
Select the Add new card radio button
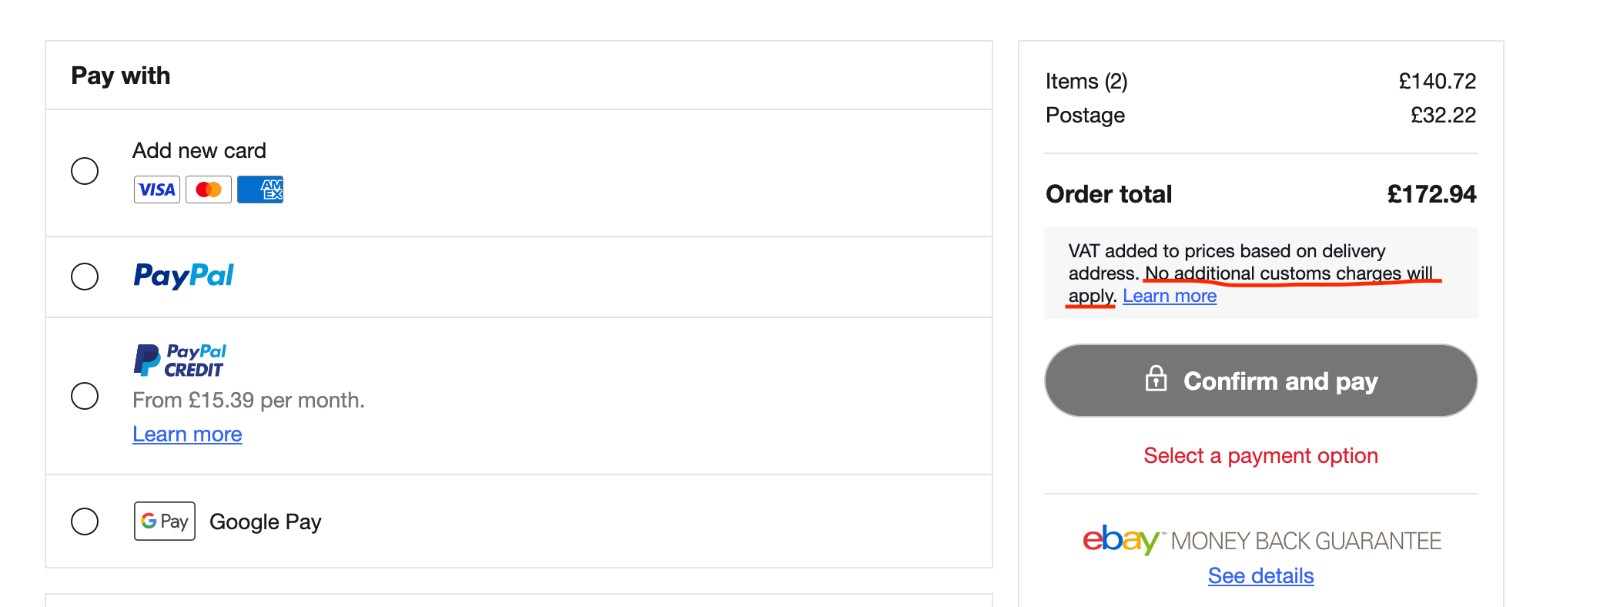[x=85, y=171]
